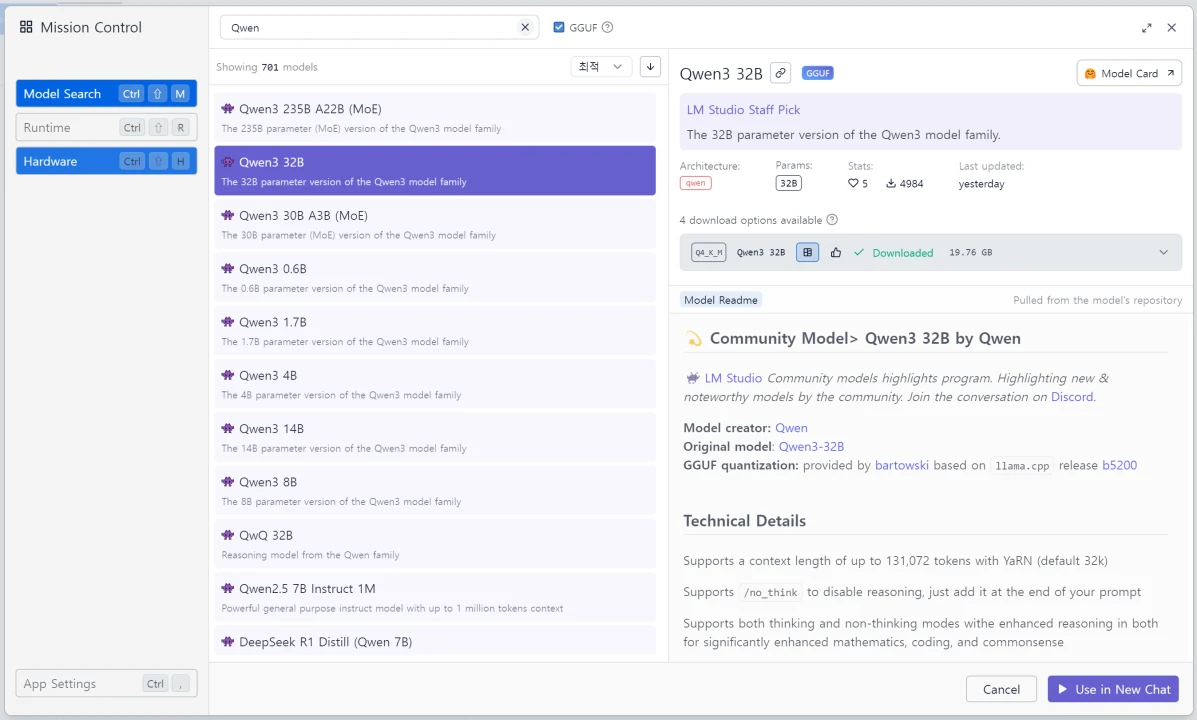Open download options help question mark

click(x=832, y=220)
